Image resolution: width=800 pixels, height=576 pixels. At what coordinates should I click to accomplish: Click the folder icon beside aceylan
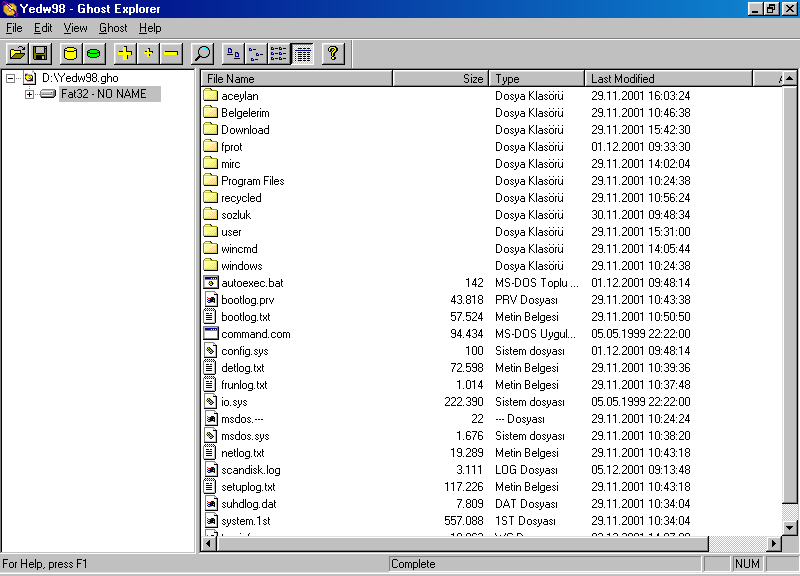coord(210,95)
